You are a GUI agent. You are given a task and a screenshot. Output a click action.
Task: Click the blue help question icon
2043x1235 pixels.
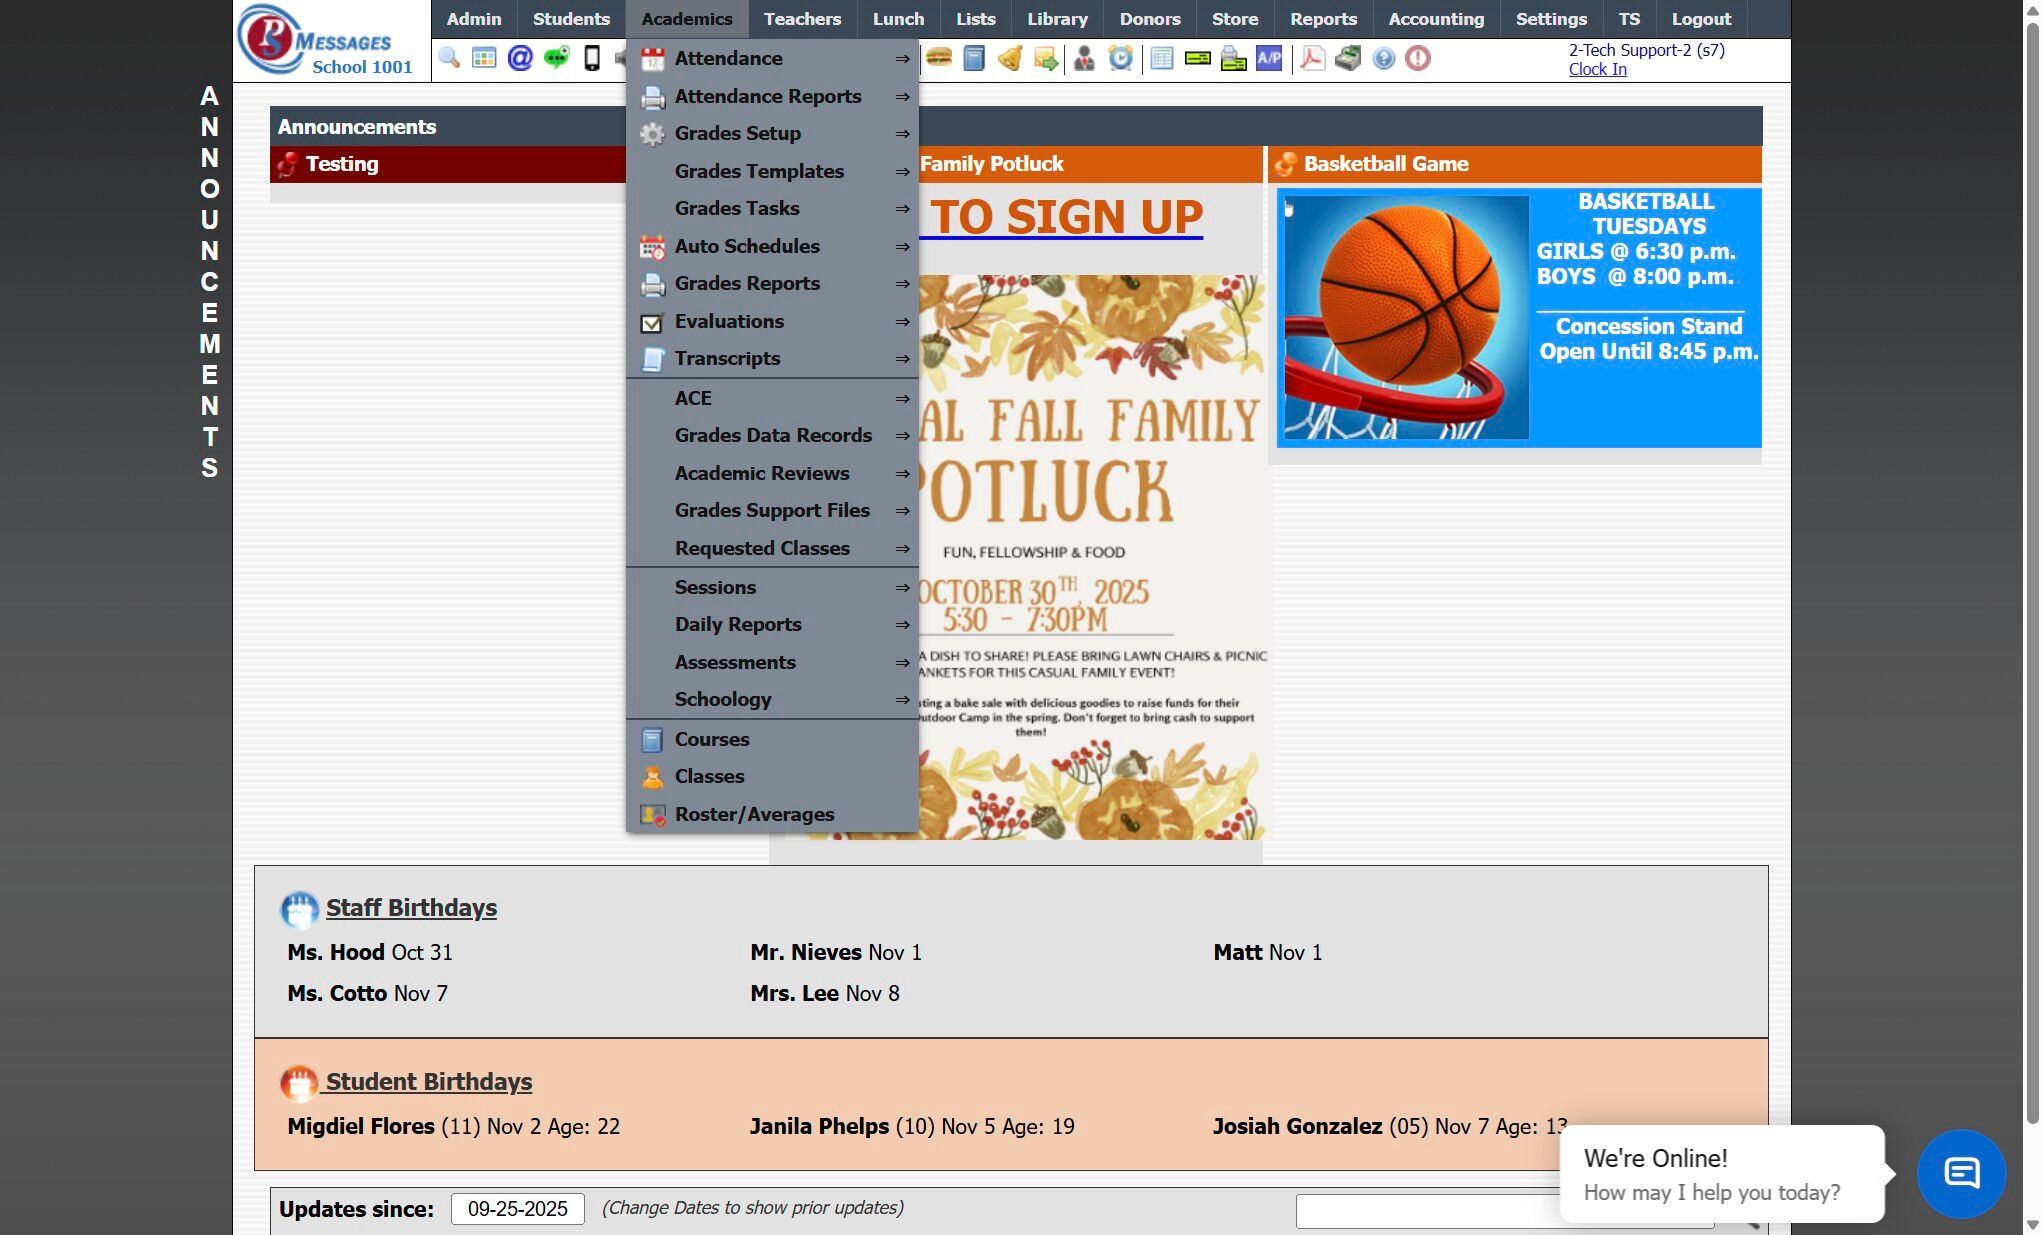(1383, 58)
